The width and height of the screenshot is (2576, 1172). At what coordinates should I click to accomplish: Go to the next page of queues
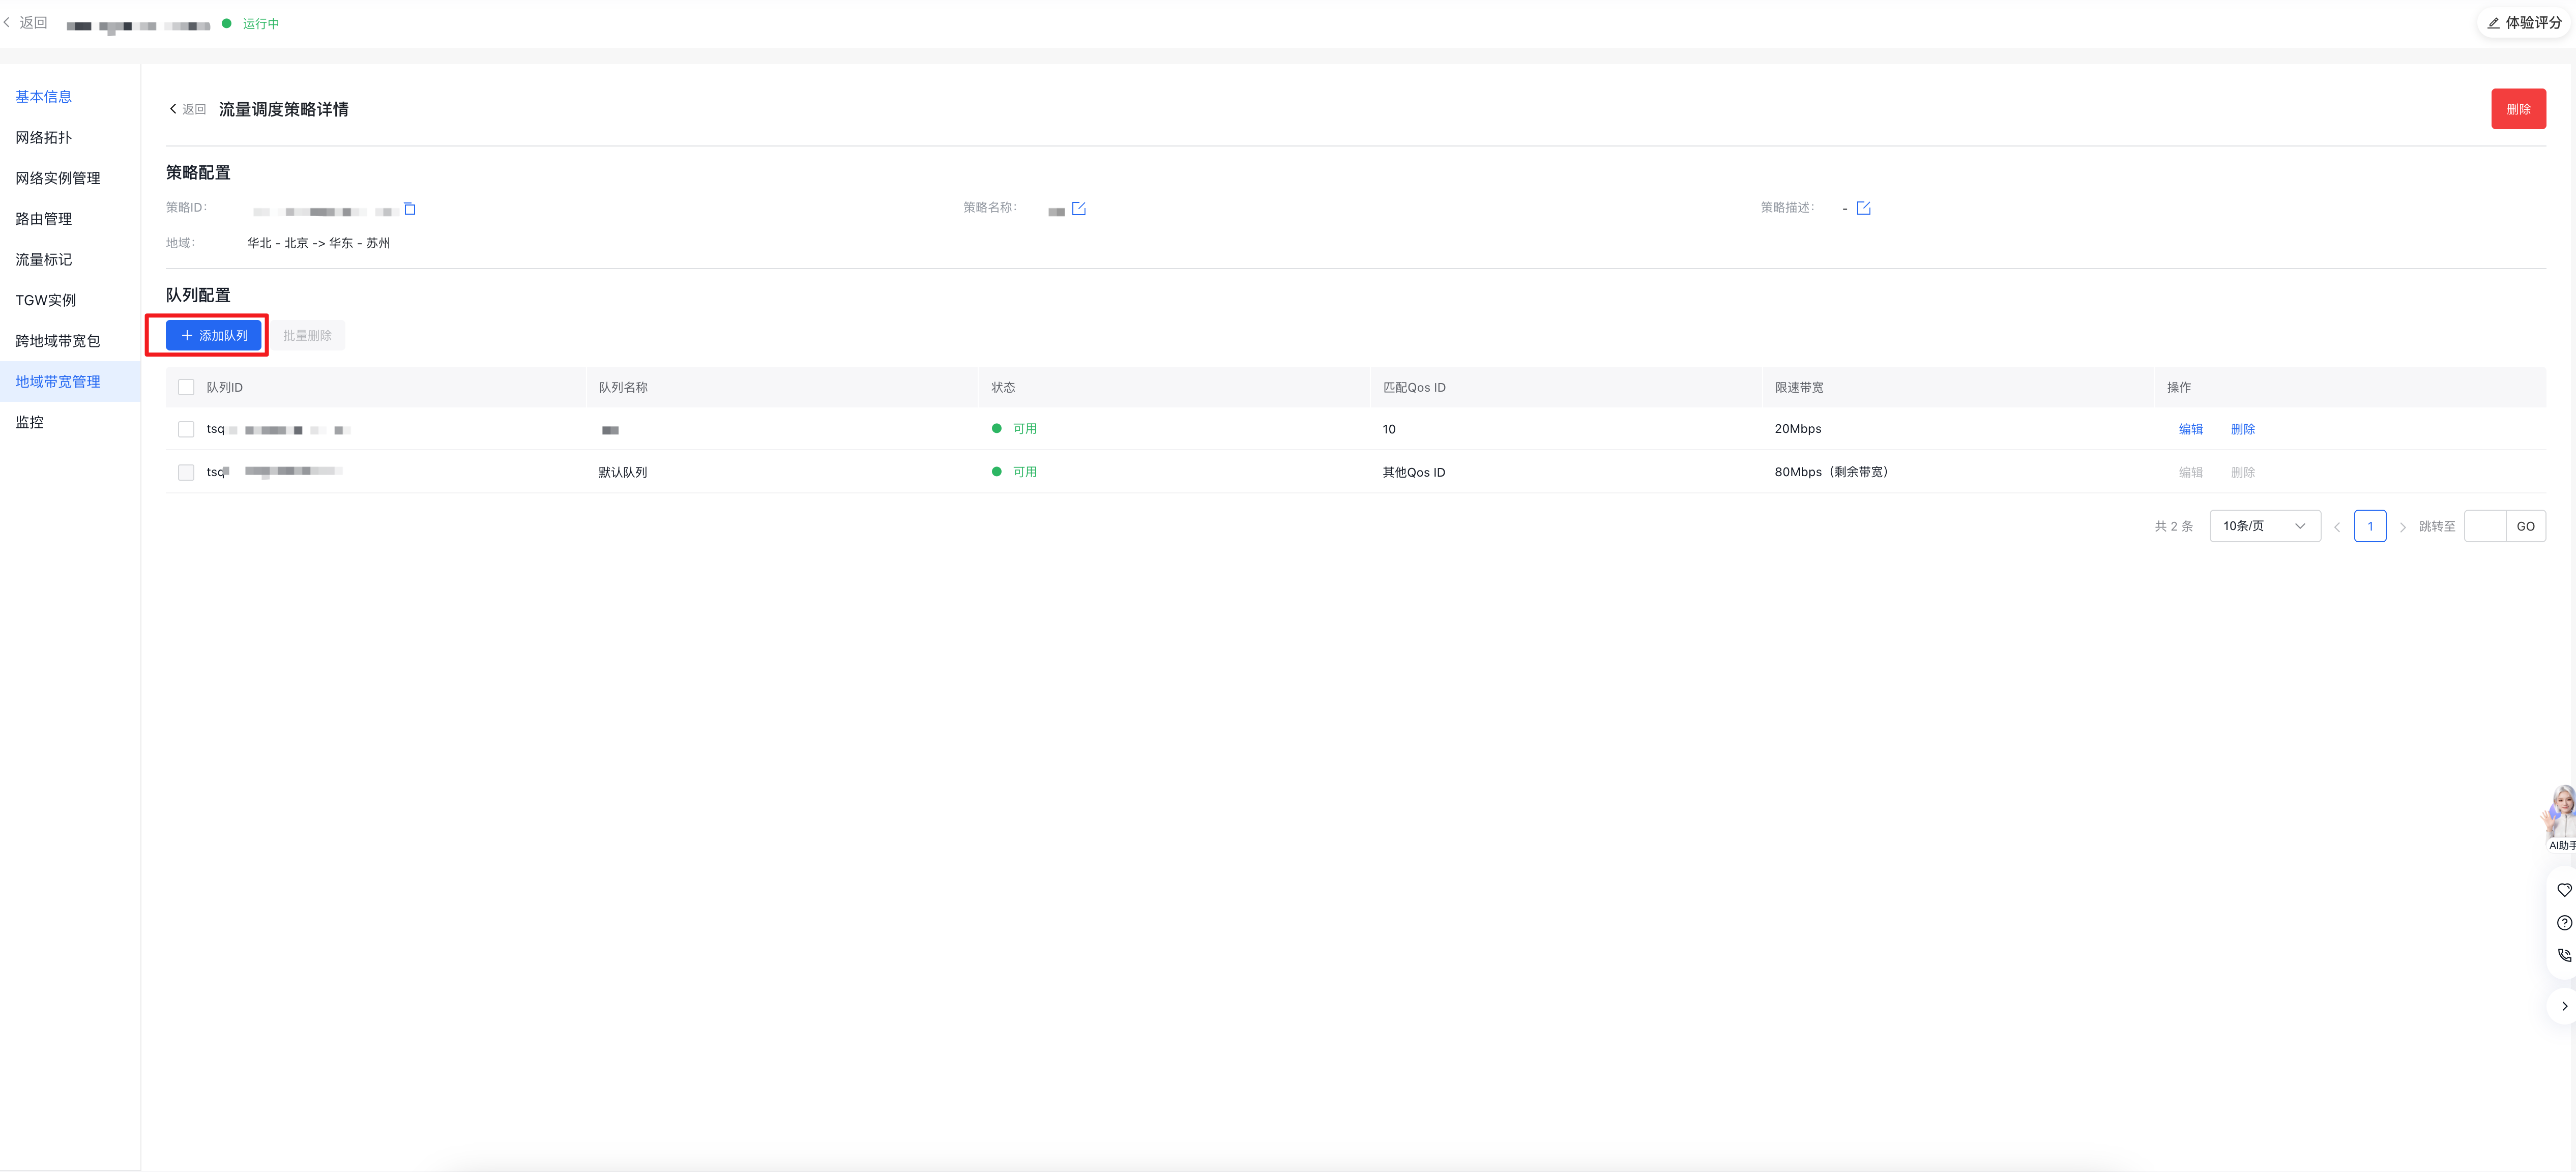2402,527
